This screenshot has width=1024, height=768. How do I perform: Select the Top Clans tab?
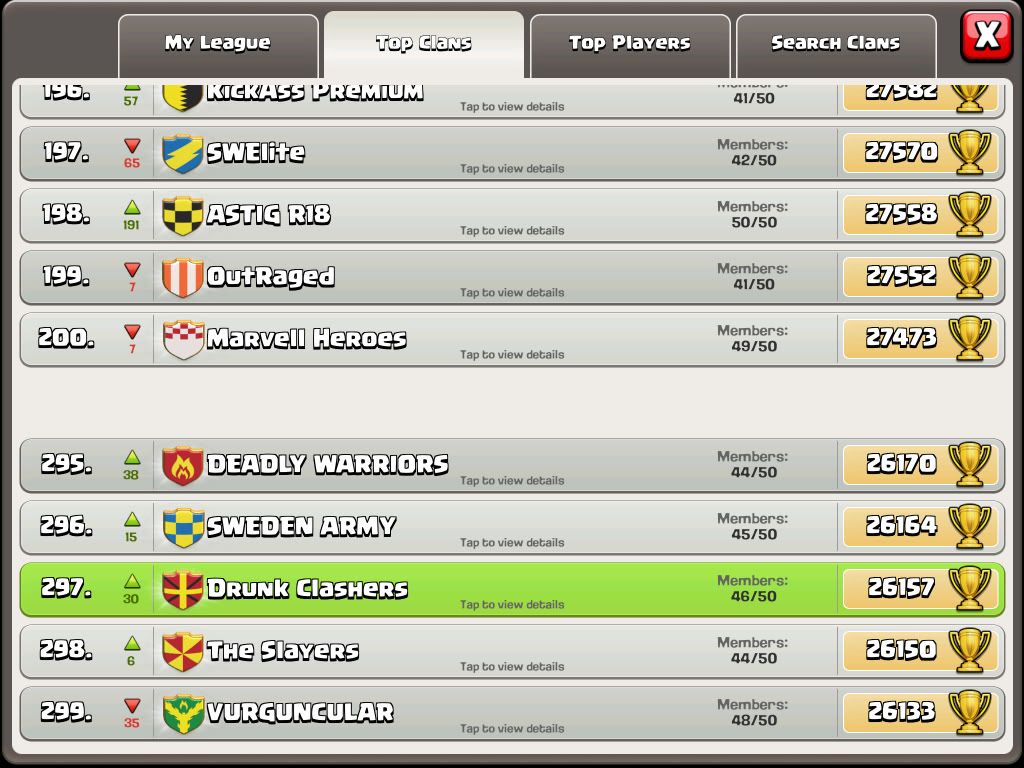(424, 44)
